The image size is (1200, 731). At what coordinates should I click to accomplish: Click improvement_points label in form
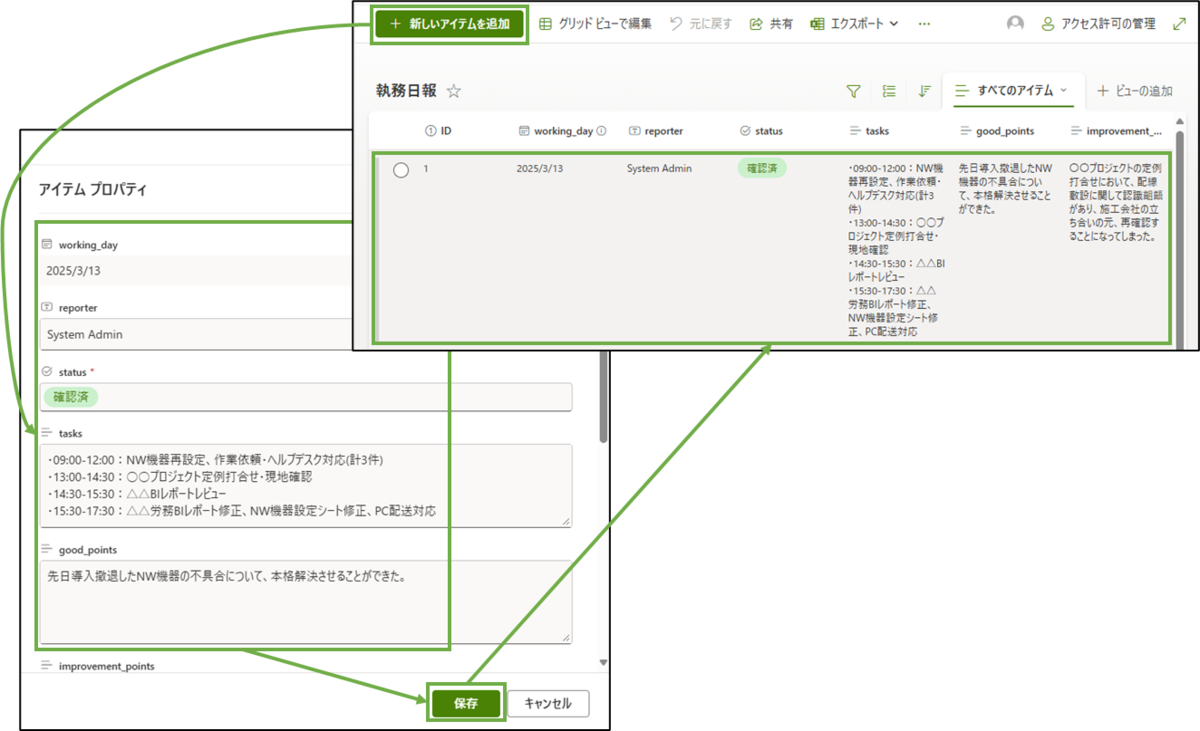pos(106,665)
